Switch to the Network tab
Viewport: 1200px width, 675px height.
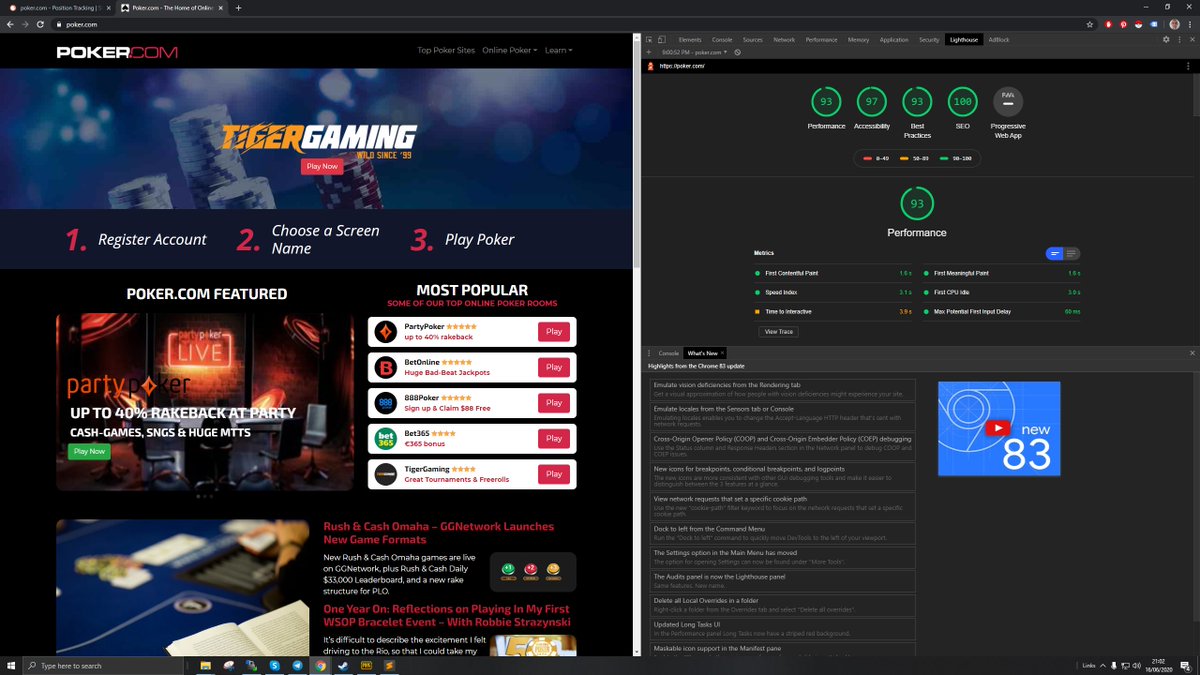coord(784,40)
